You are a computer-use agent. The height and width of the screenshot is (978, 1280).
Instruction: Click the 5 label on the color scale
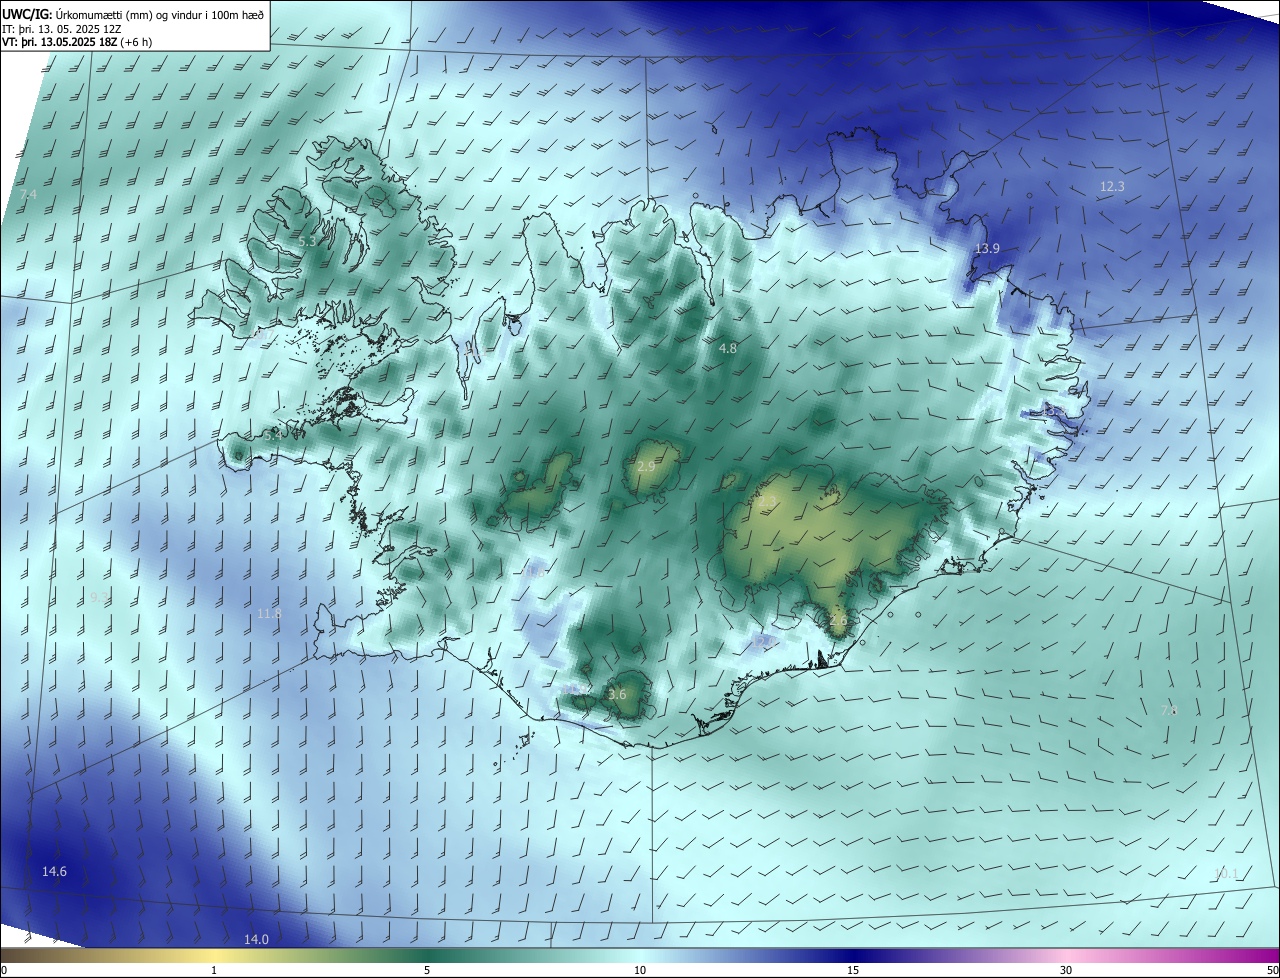[x=427, y=970]
